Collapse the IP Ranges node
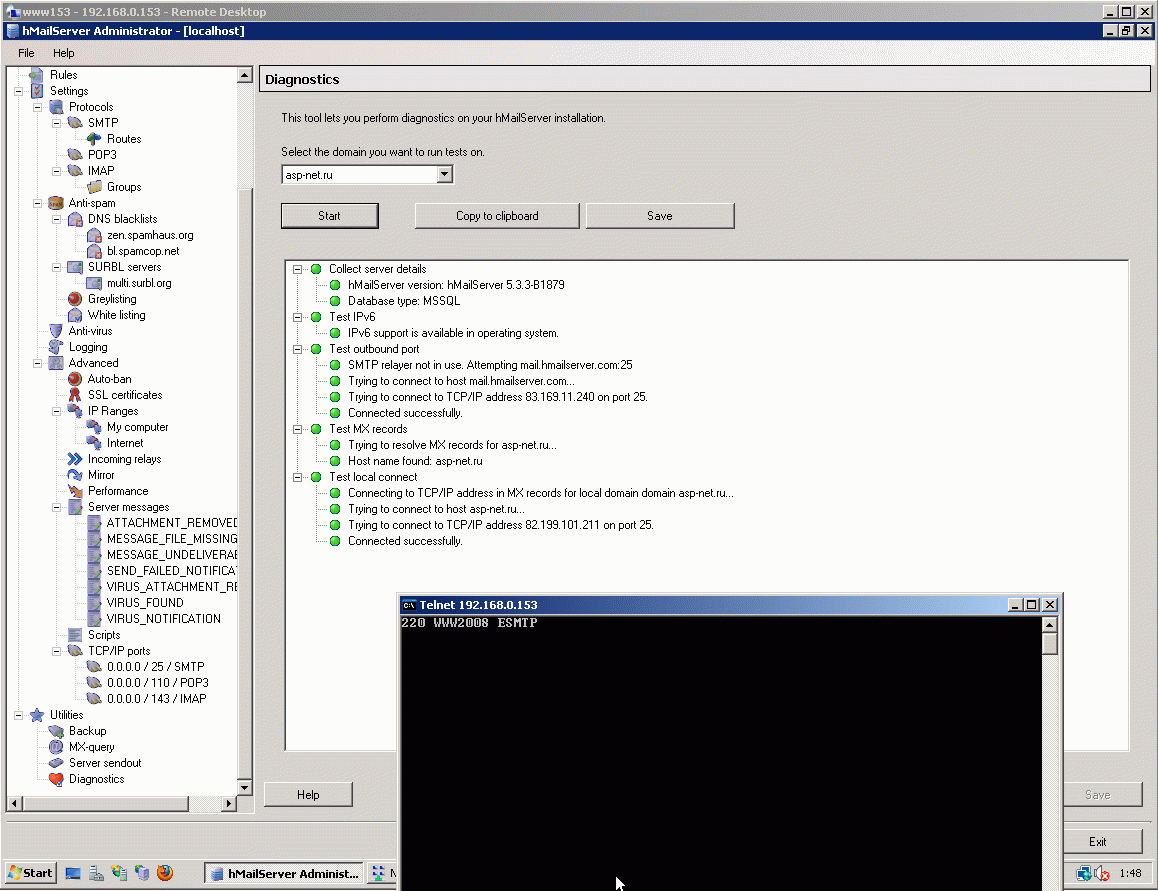Screen dimensions: 1158x891 point(56,412)
